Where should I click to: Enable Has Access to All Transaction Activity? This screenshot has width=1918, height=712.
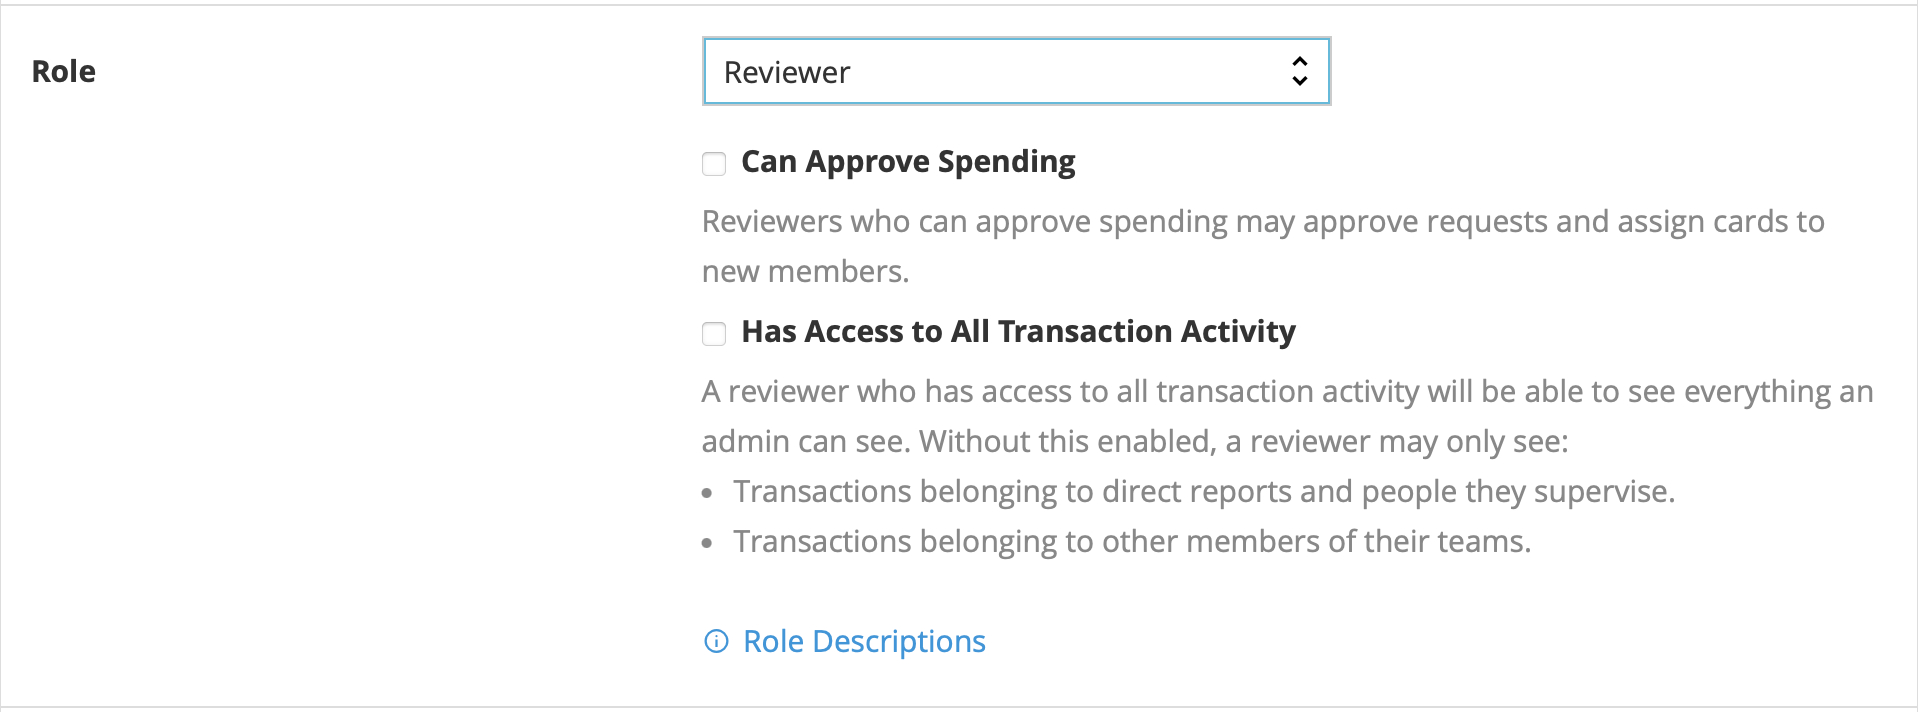(713, 333)
